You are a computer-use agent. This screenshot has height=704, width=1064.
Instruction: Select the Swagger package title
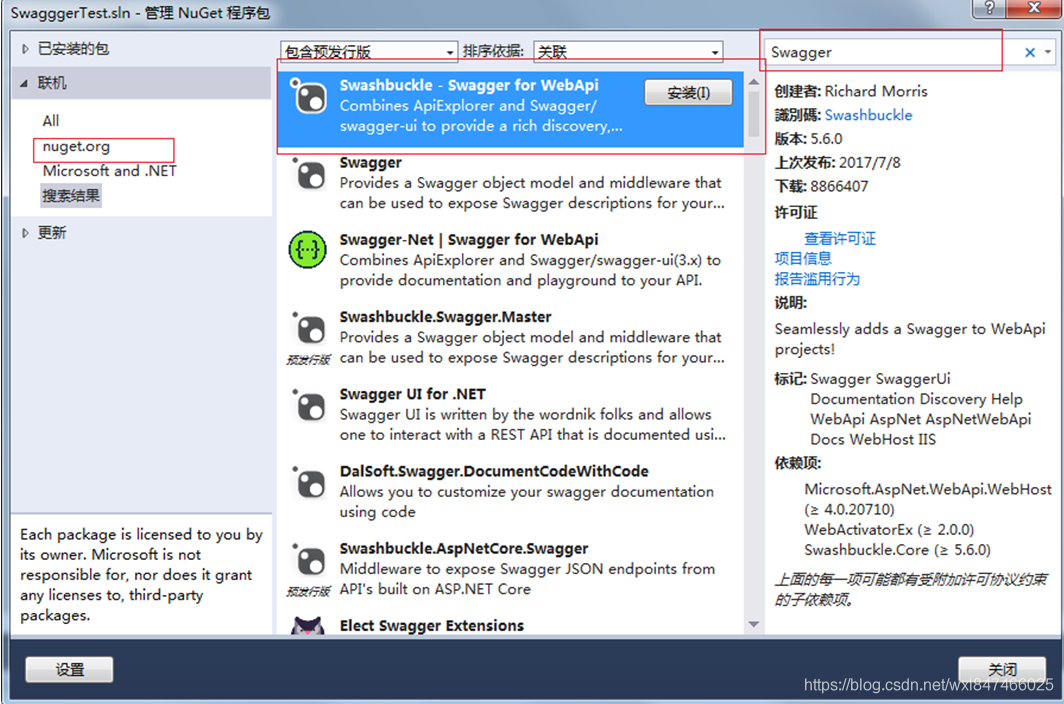pyautogui.click(x=370, y=163)
